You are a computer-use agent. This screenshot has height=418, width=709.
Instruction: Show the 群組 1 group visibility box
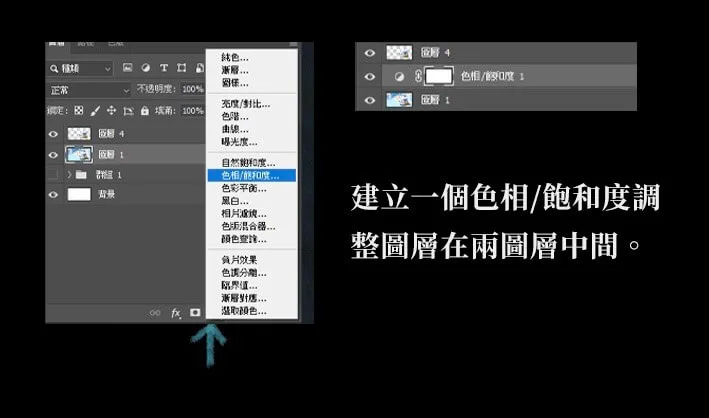coord(53,175)
